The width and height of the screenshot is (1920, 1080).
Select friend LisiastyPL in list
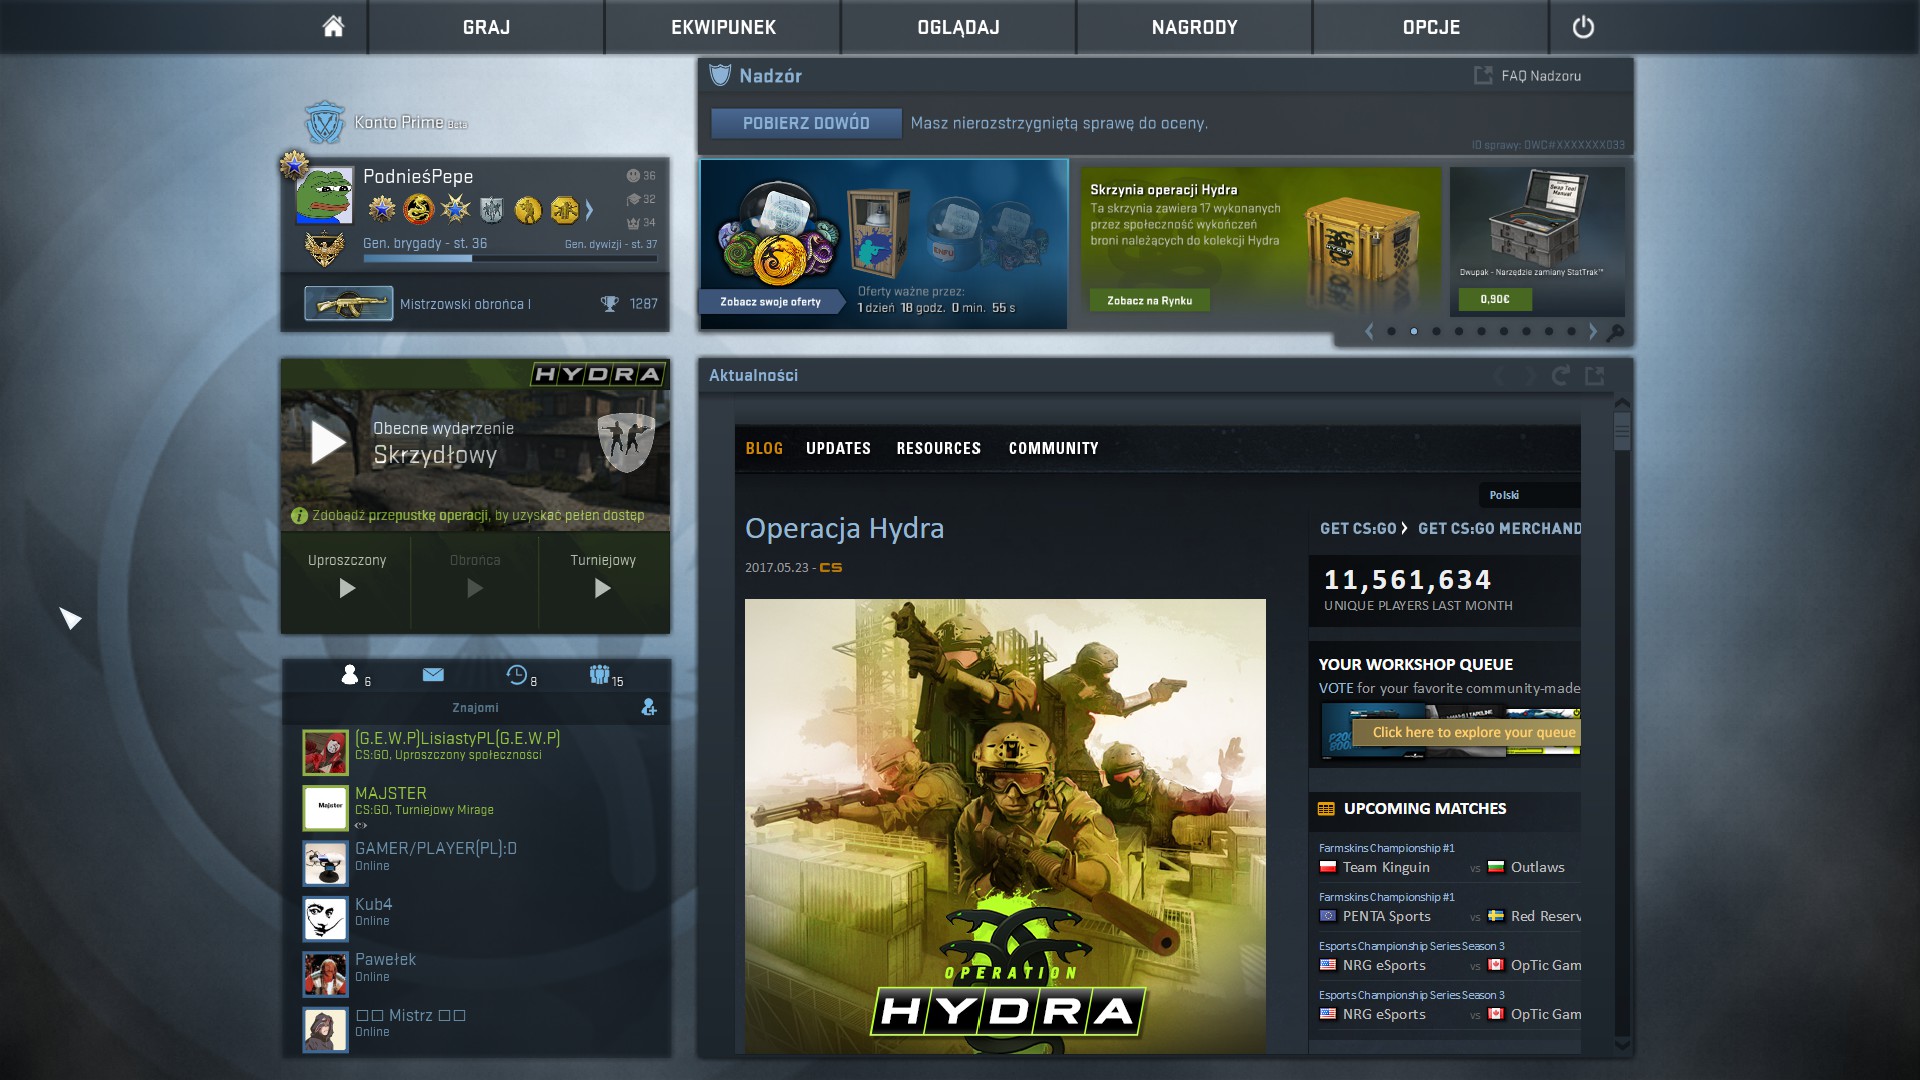click(x=476, y=752)
